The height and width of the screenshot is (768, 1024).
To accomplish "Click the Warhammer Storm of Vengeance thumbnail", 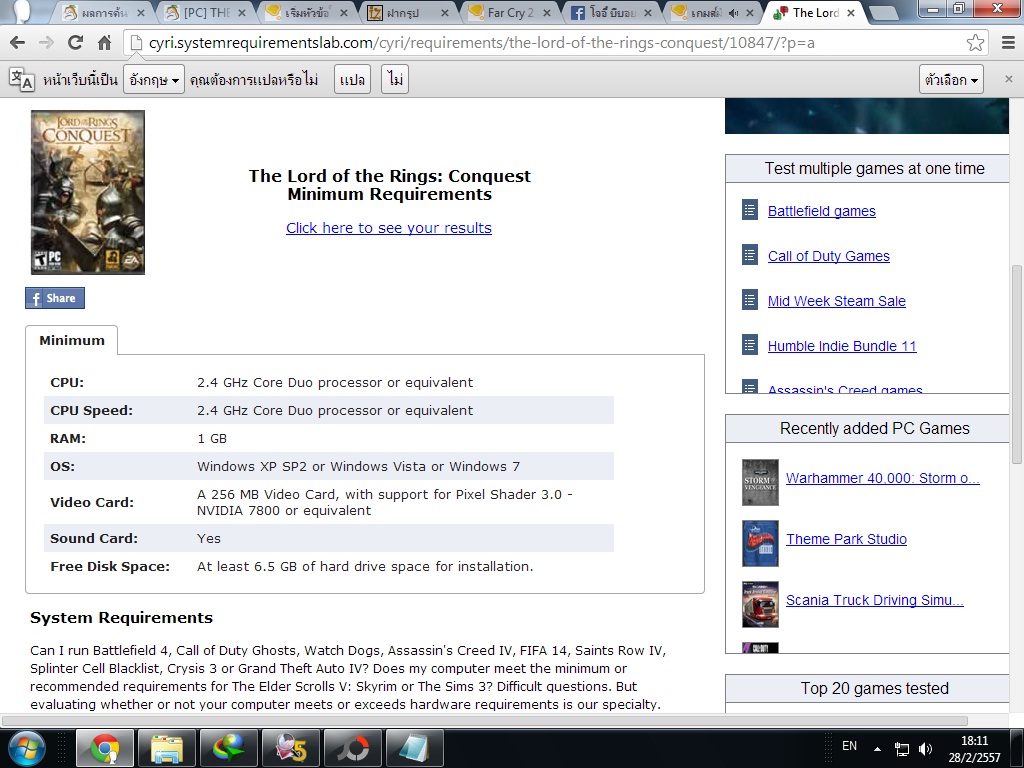I will point(760,483).
